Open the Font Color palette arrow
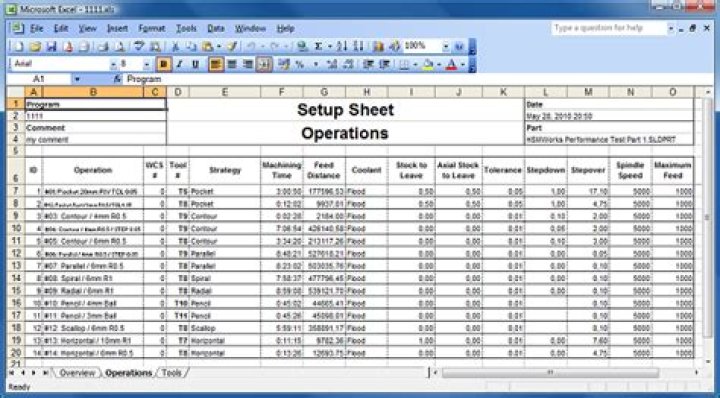Screen dimensions: 720x398 pos(462,64)
